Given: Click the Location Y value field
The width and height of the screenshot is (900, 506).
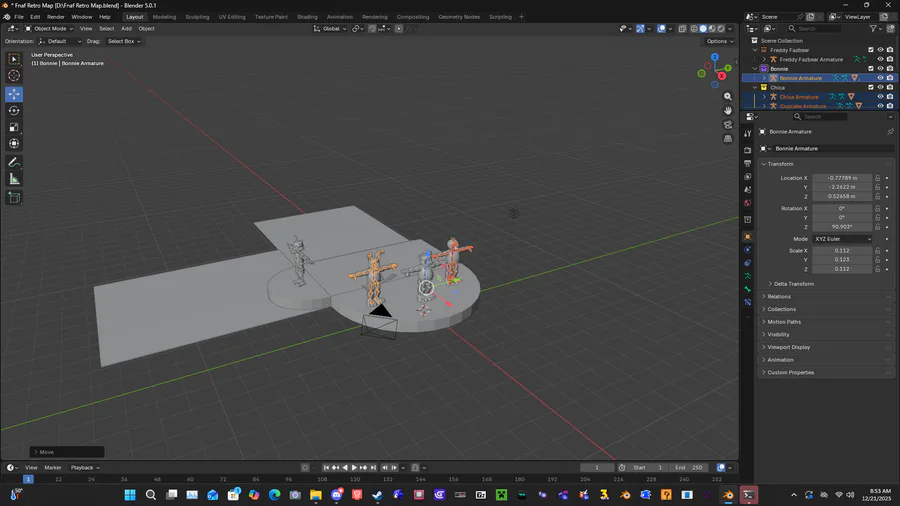Looking at the screenshot, I should (842, 187).
